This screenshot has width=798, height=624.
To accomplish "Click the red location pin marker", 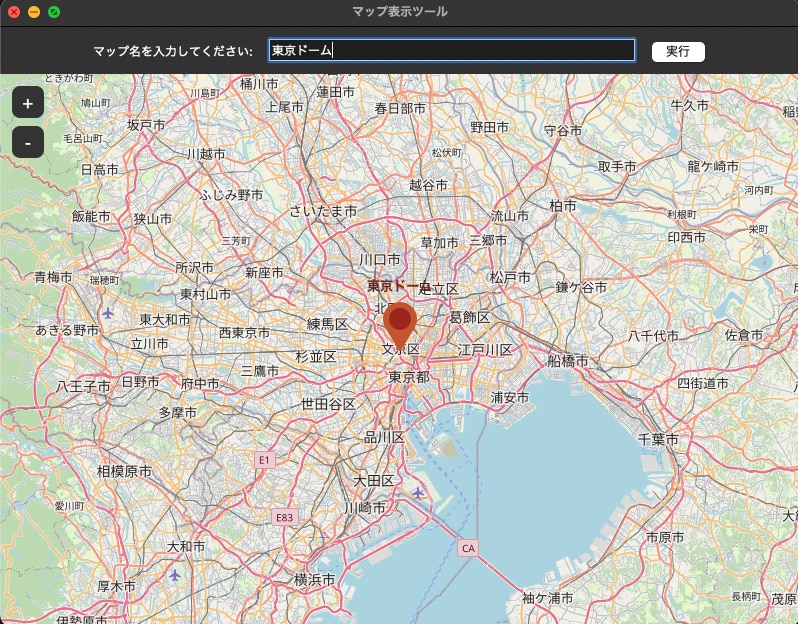I will click(x=400, y=327).
